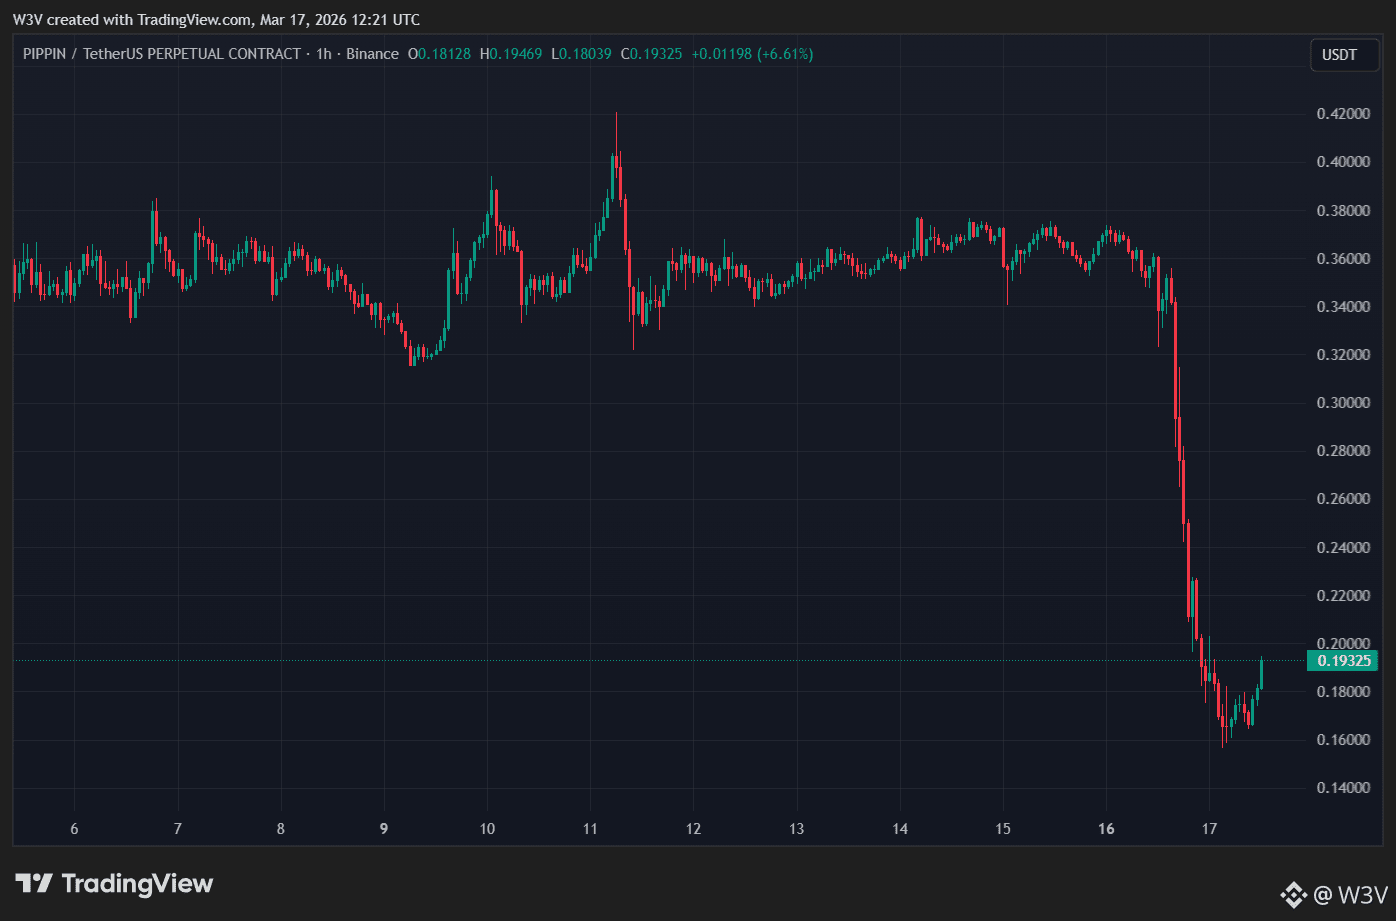Click the high value H0.19469
This screenshot has width=1396, height=921.
click(511, 54)
